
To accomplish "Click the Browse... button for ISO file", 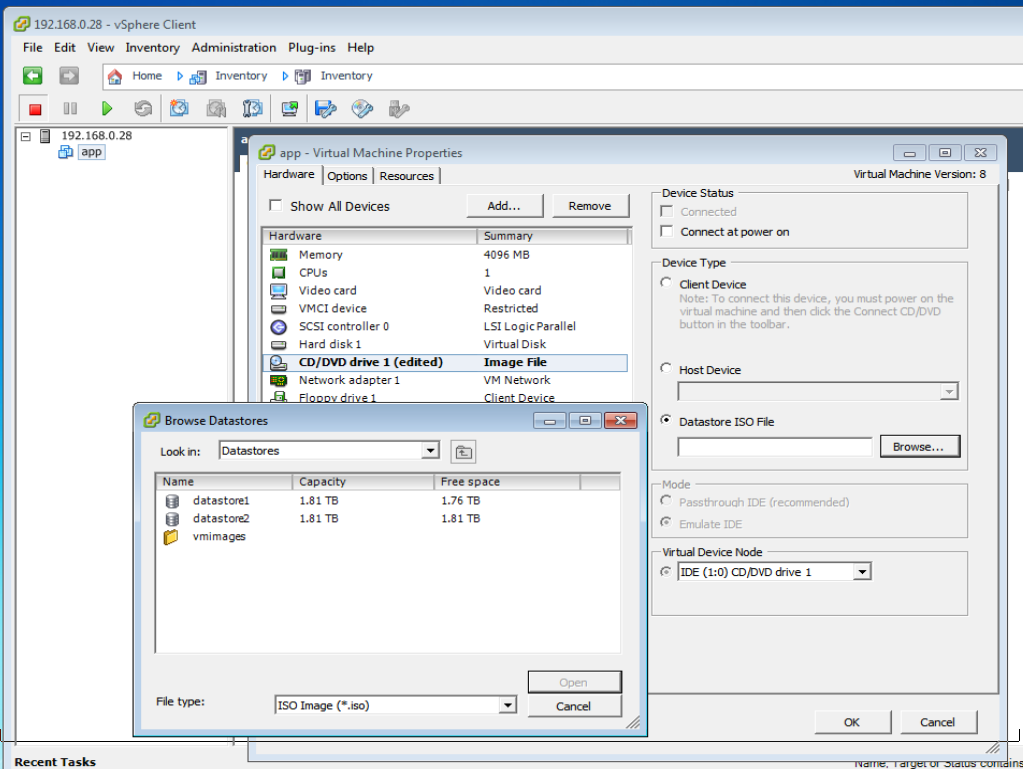I will (x=919, y=447).
